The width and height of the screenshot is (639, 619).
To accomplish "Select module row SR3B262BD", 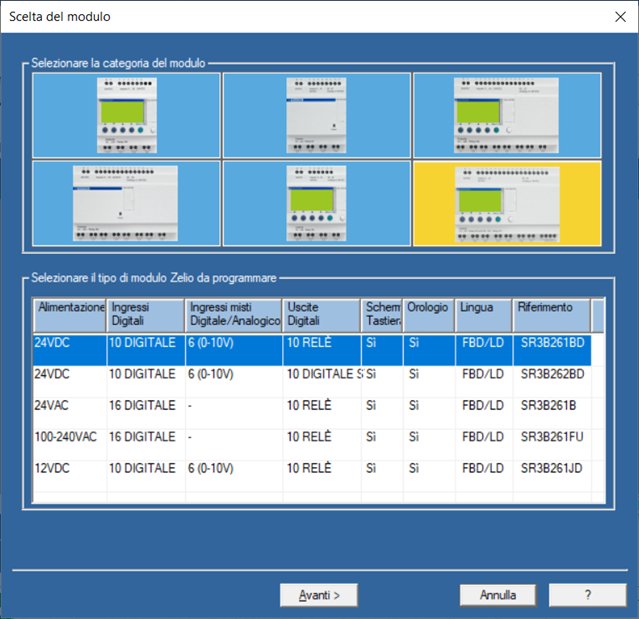I will click(312, 381).
